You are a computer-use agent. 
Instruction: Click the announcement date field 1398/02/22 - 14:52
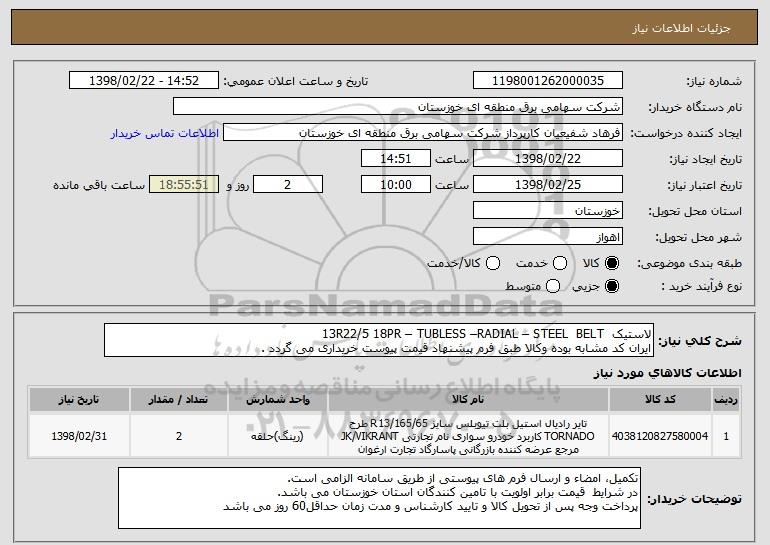coord(144,81)
